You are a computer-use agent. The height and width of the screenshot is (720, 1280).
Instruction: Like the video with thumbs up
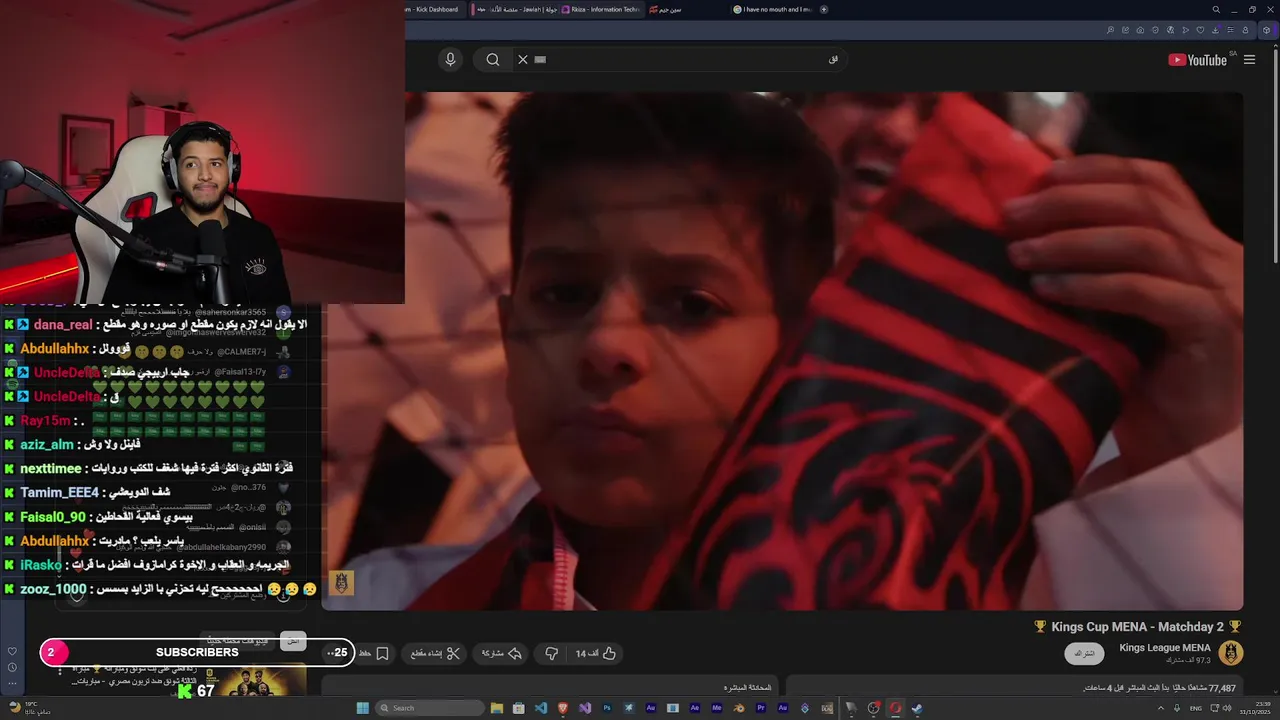point(597,653)
